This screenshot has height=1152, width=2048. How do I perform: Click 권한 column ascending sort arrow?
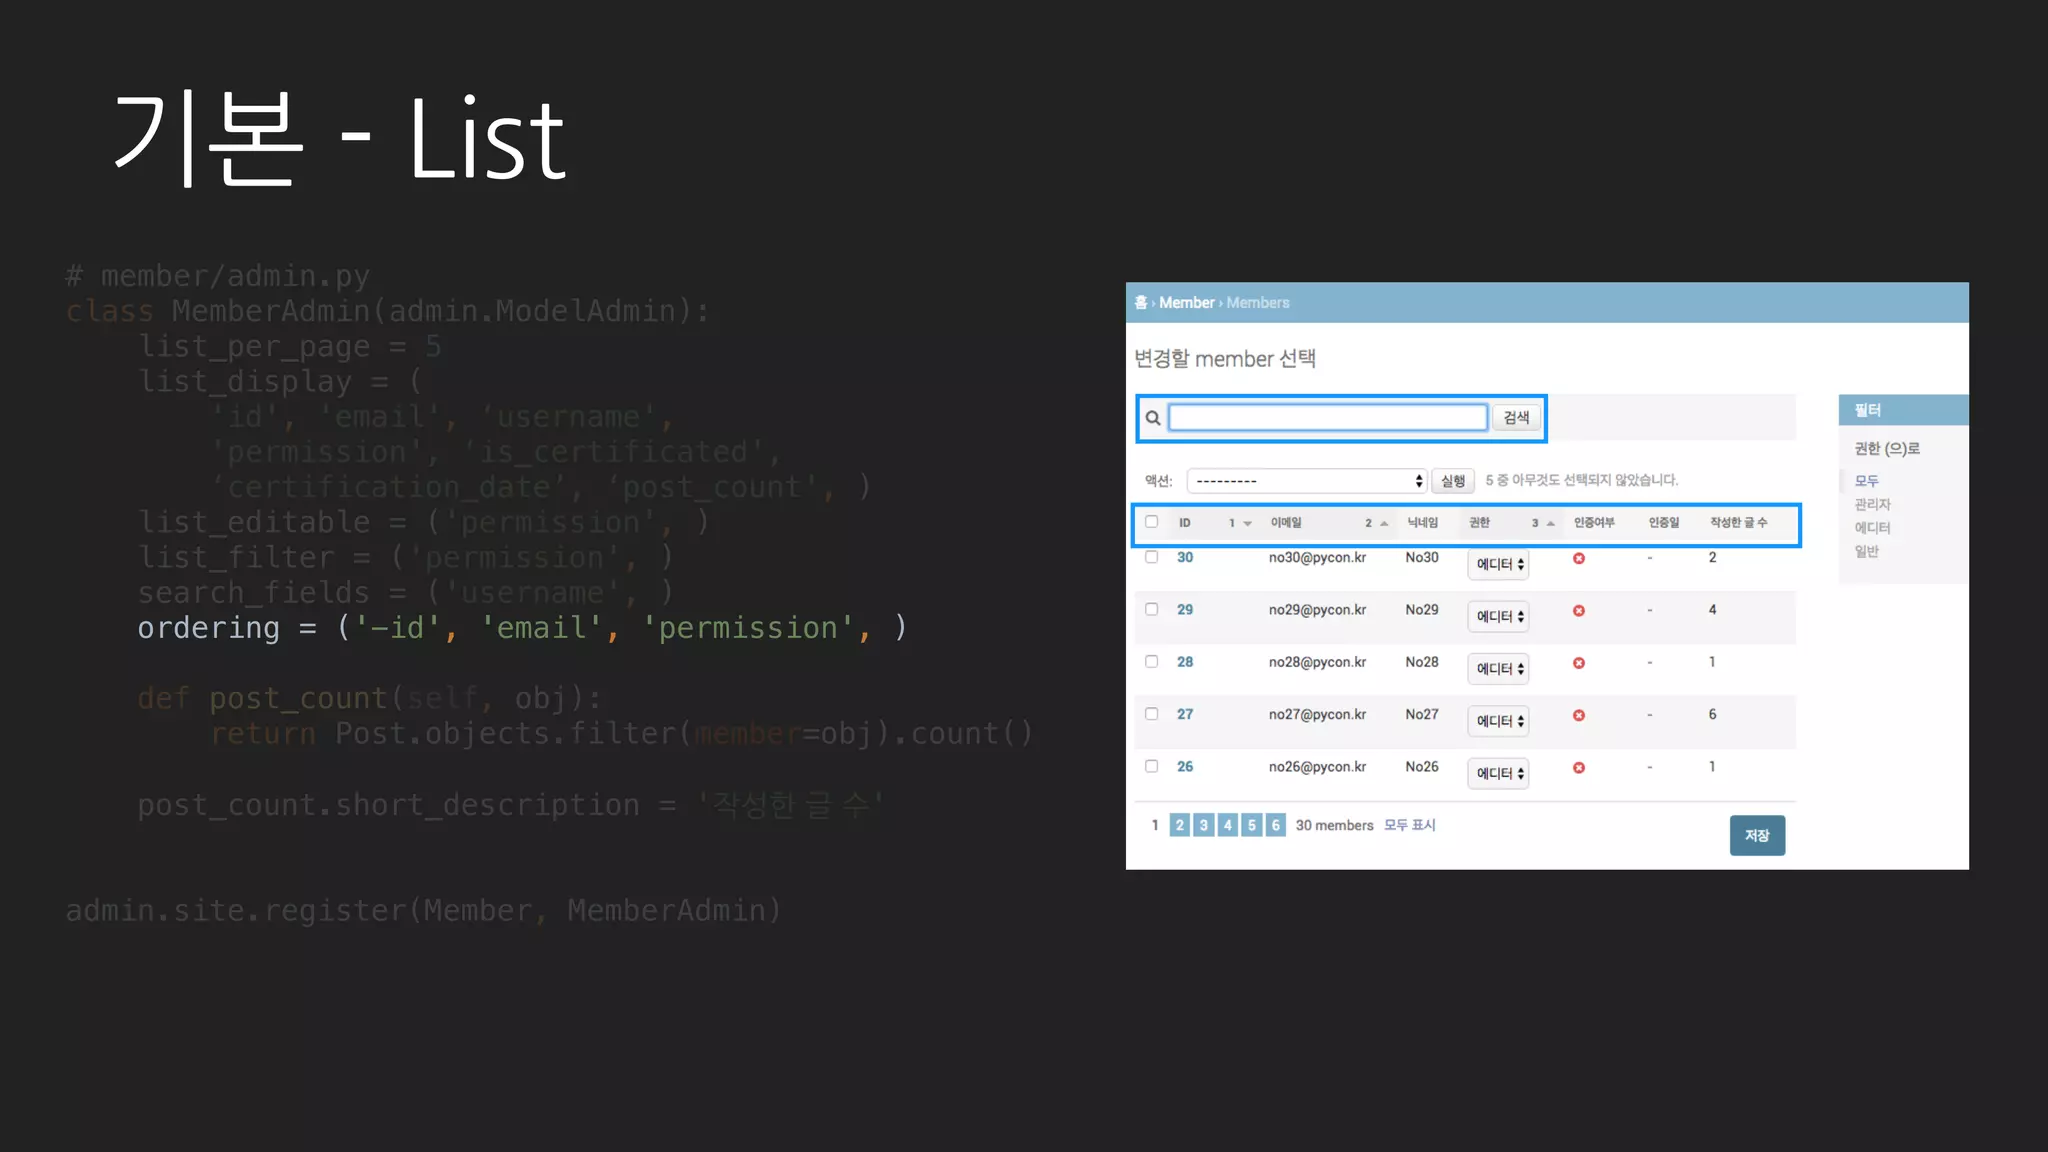tap(1550, 523)
